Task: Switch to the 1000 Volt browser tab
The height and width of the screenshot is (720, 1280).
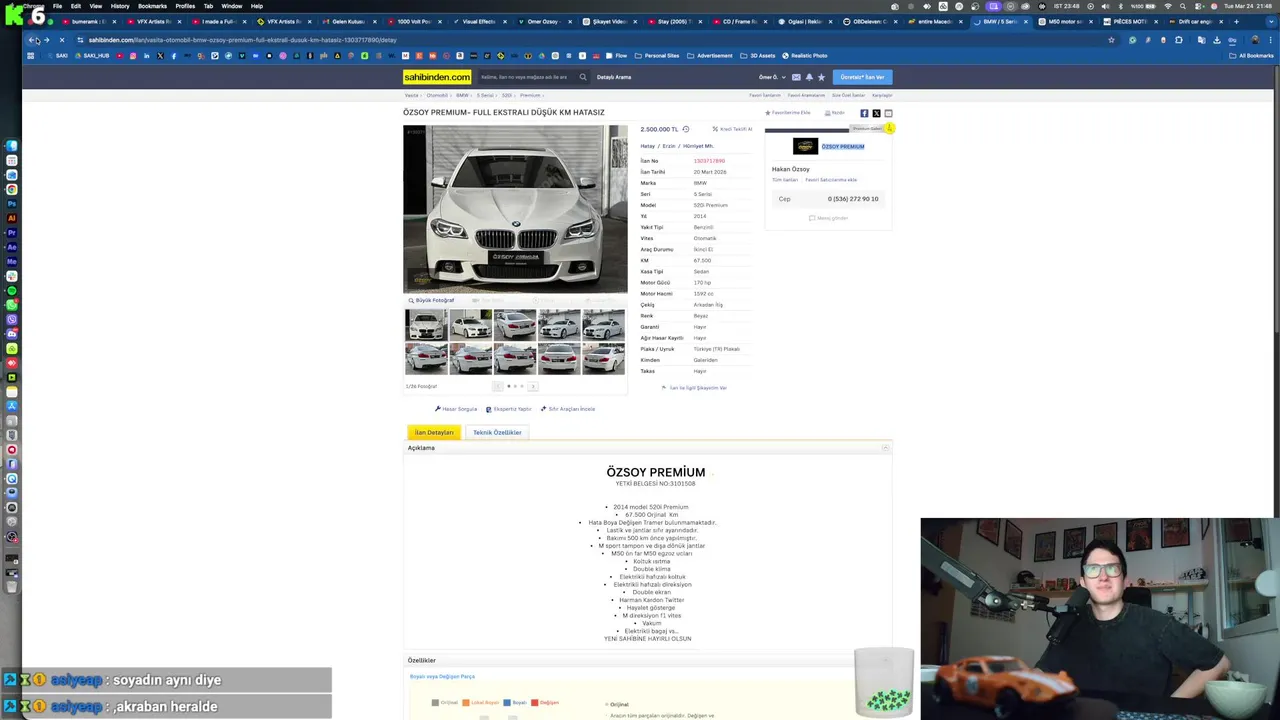Action: pyautogui.click(x=413, y=21)
